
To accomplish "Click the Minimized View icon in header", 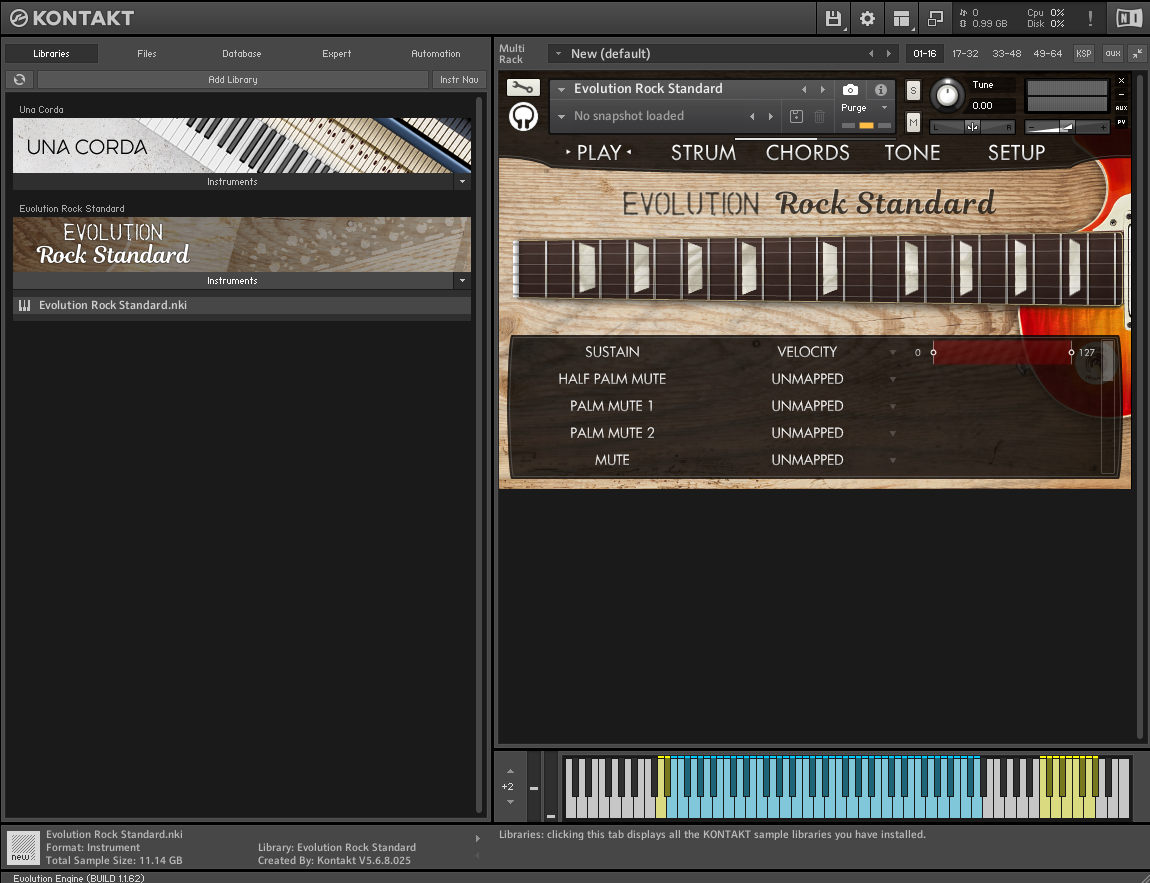I will click(935, 18).
